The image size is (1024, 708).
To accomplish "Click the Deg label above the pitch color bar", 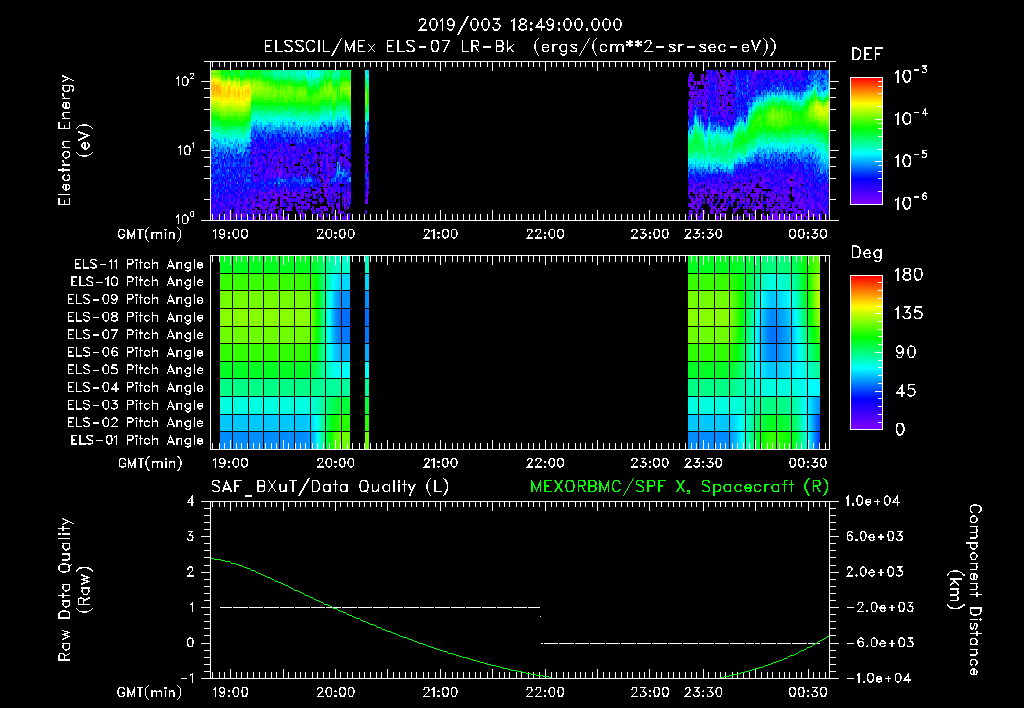I will [x=866, y=253].
